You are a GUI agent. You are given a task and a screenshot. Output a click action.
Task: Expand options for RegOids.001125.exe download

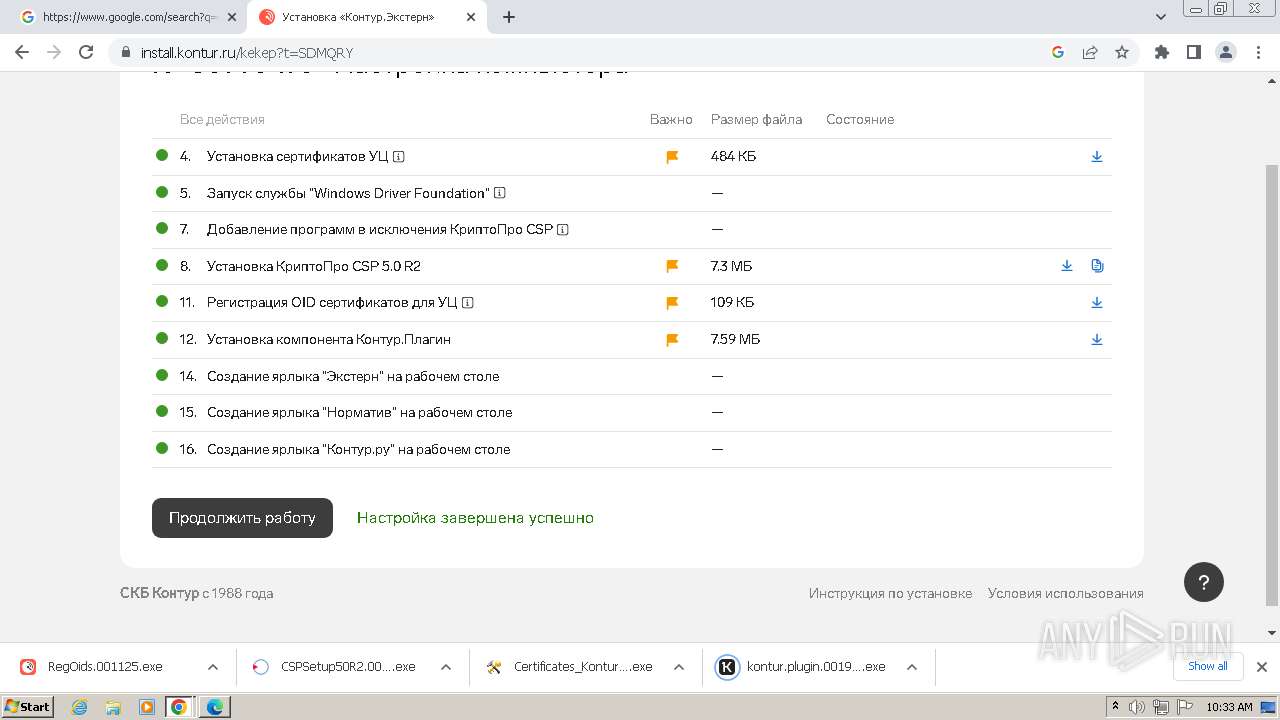point(212,667)
